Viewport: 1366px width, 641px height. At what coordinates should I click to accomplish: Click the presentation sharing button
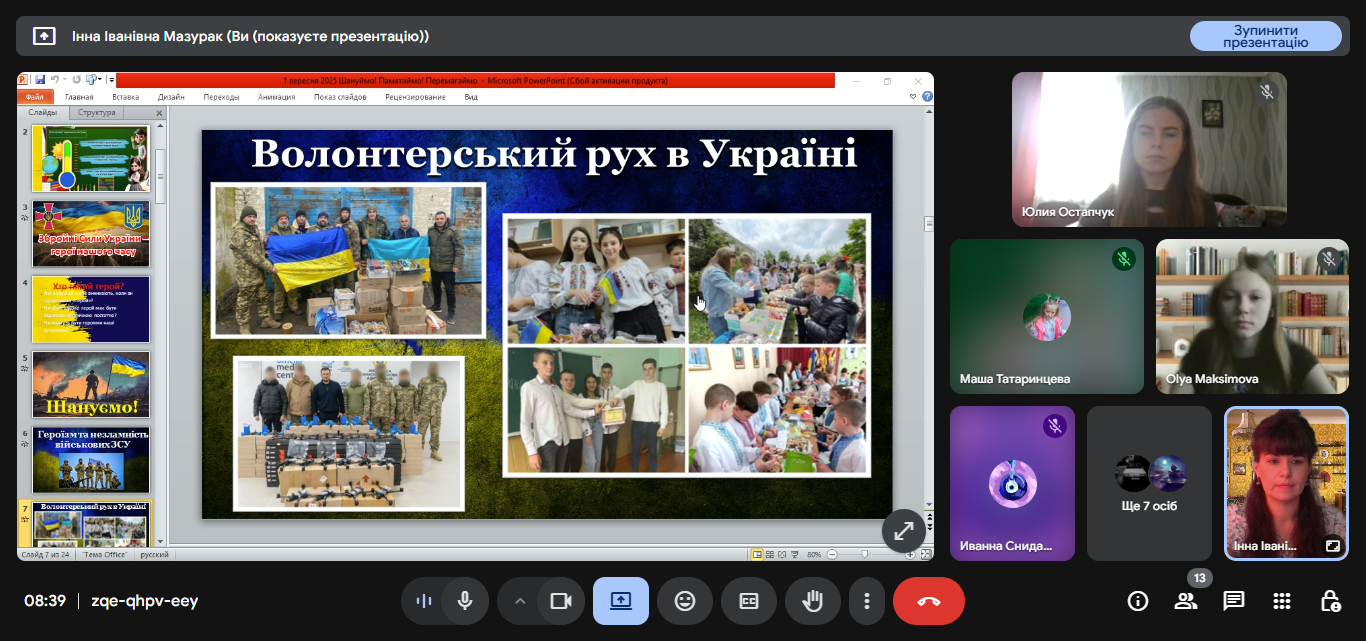coord(620,601)
